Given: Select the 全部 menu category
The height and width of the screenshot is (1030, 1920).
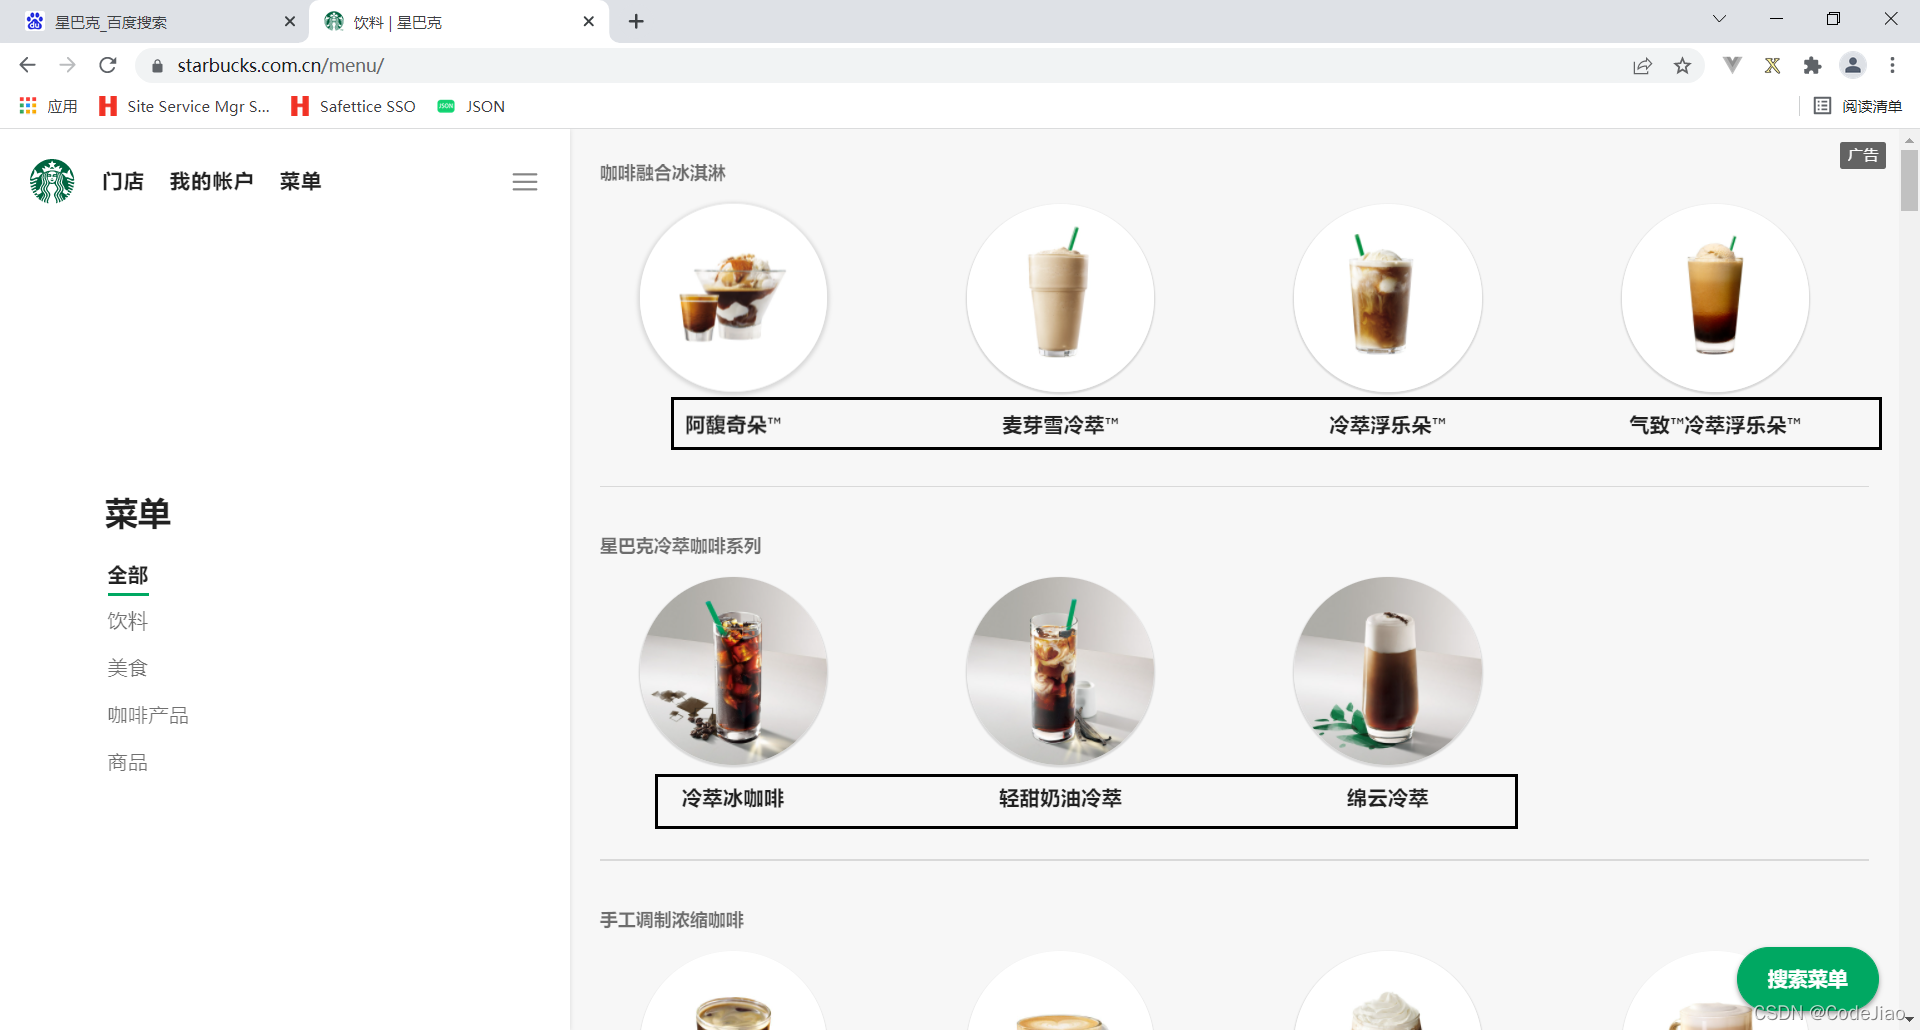Looking at the screenshot, I should coord(128,575).
